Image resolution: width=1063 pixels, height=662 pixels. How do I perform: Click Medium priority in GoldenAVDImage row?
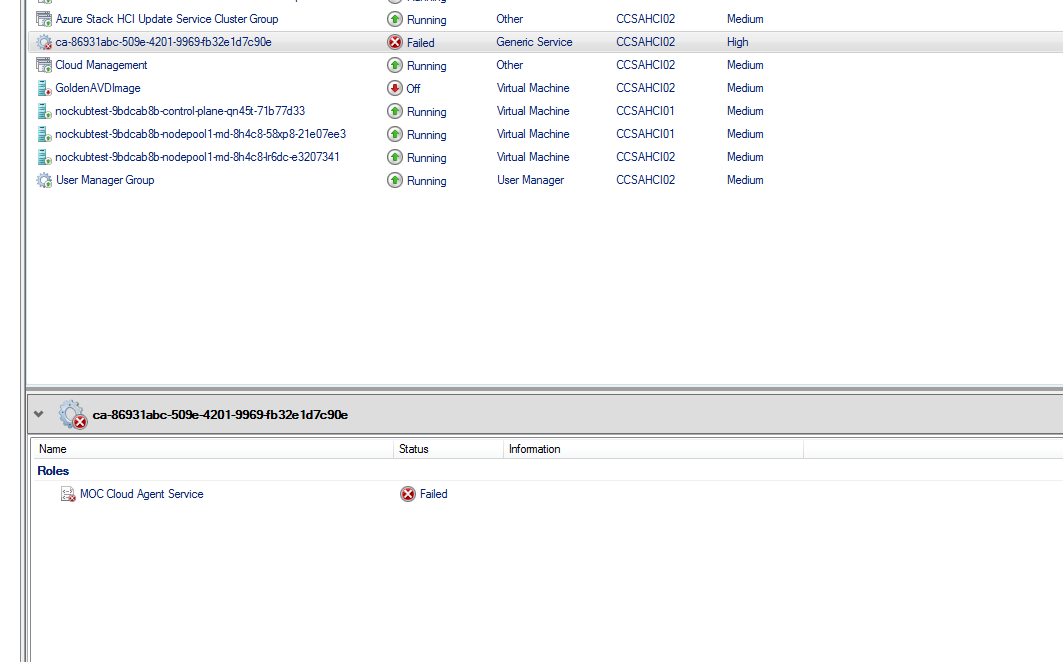745,88
